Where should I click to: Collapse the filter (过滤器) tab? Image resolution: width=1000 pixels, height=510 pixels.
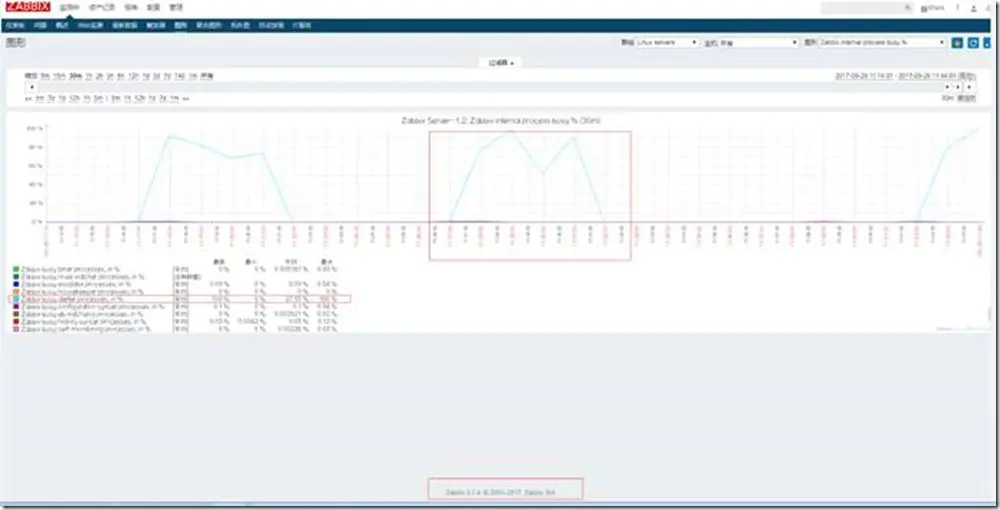point(501,62)
